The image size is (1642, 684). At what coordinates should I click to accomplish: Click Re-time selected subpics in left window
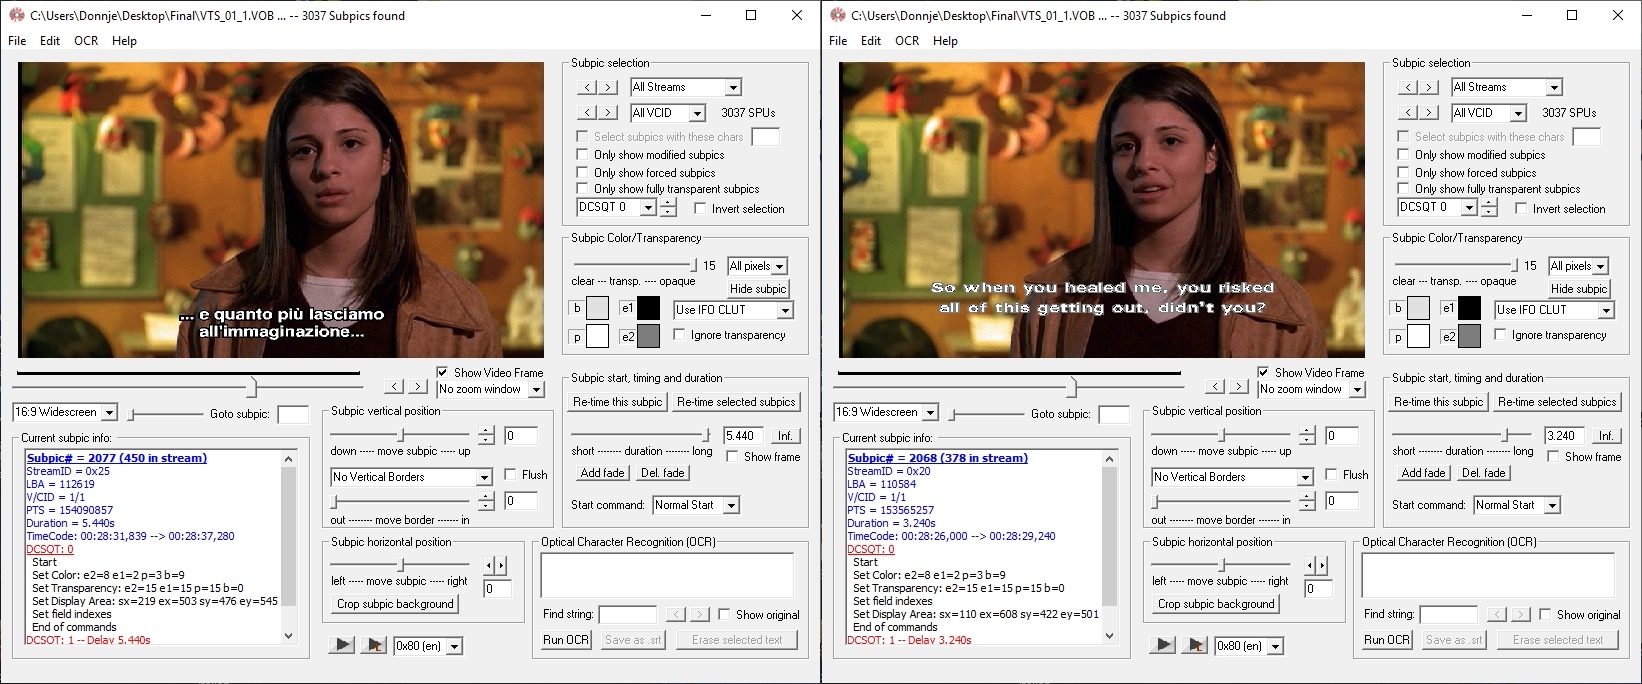tap(736, 401)
